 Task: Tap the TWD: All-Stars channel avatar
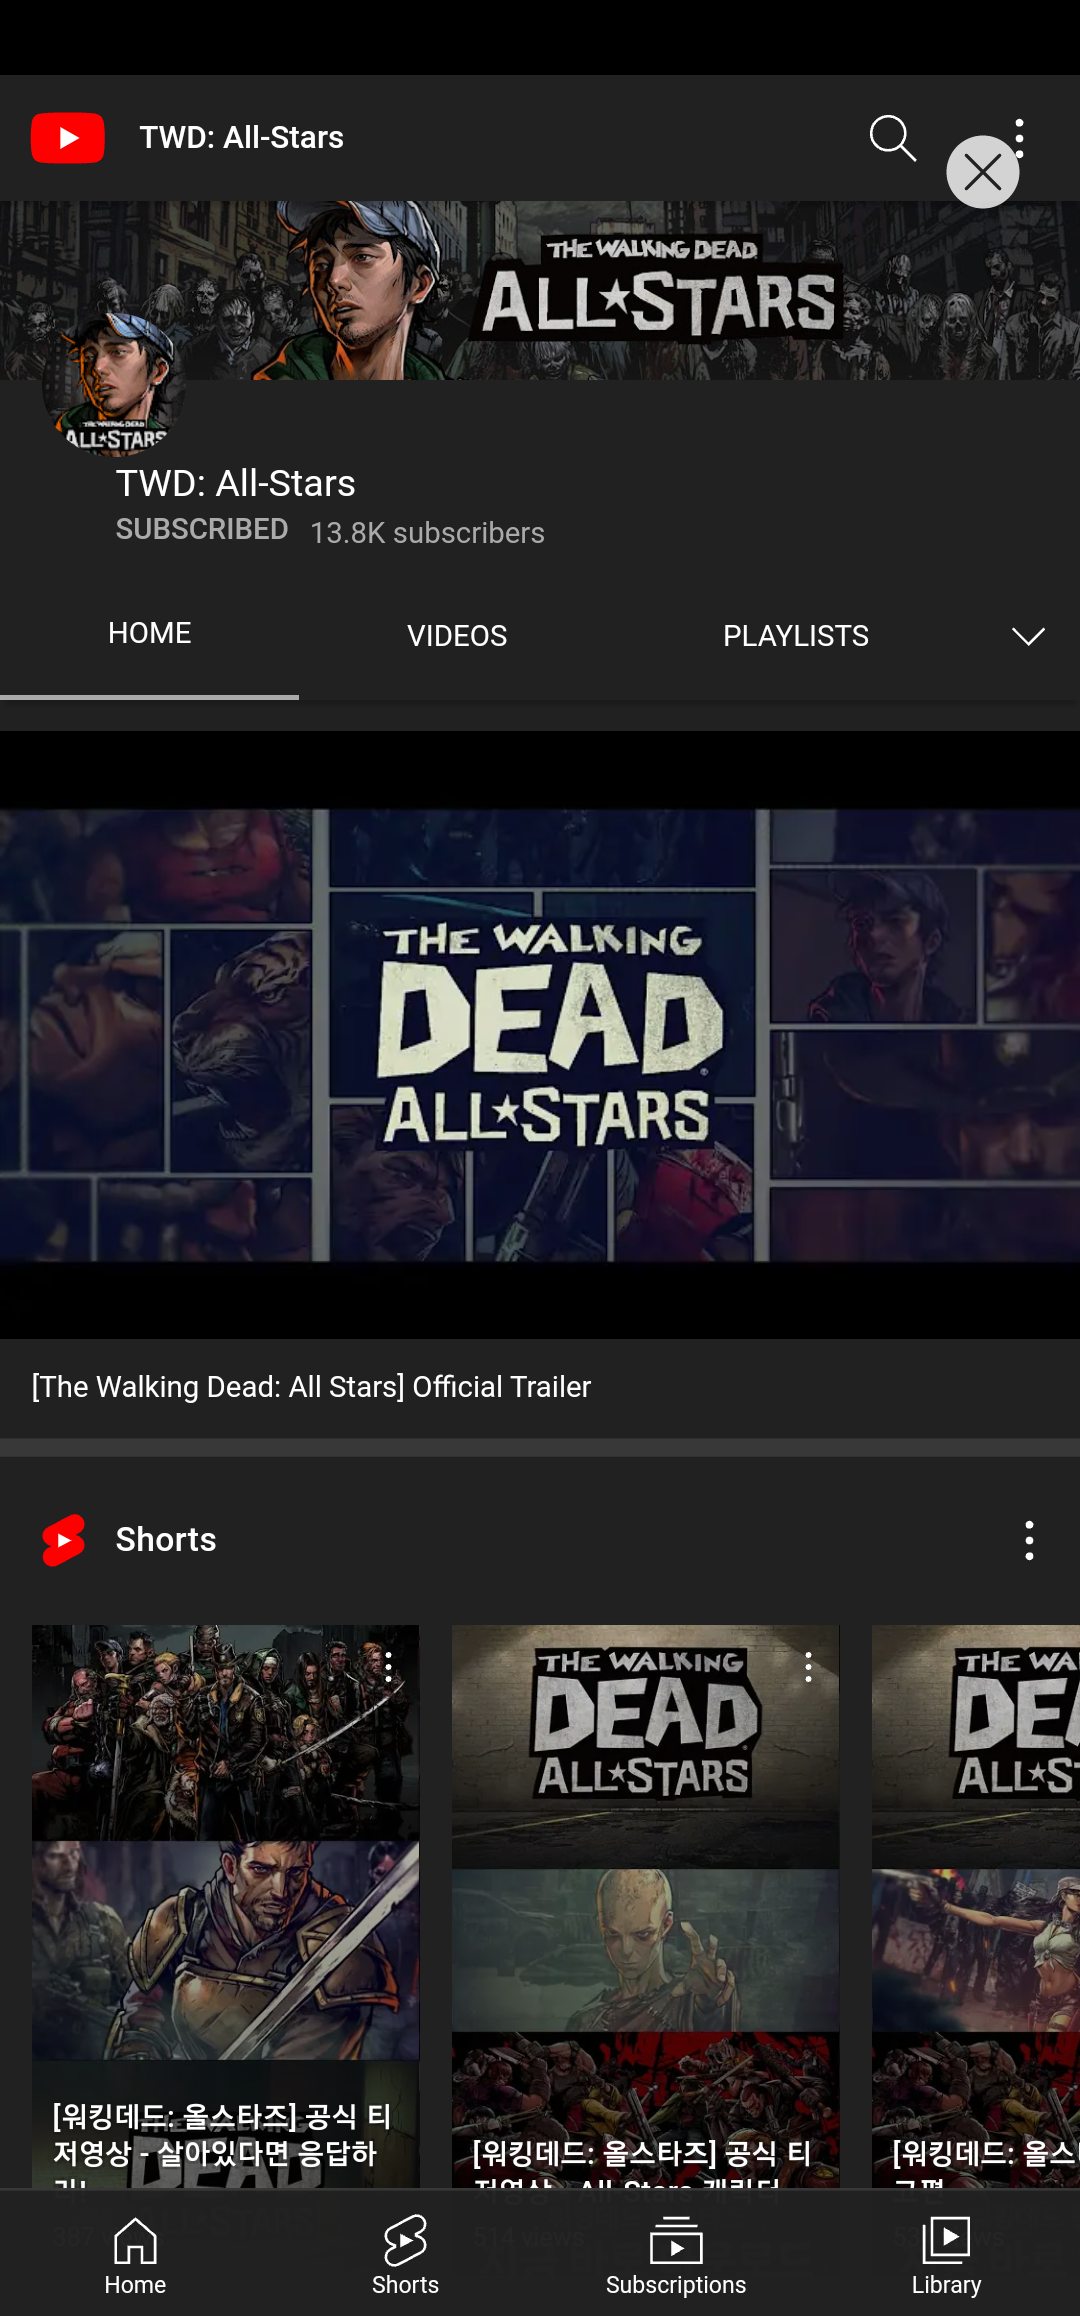click(x=113, y=386)
